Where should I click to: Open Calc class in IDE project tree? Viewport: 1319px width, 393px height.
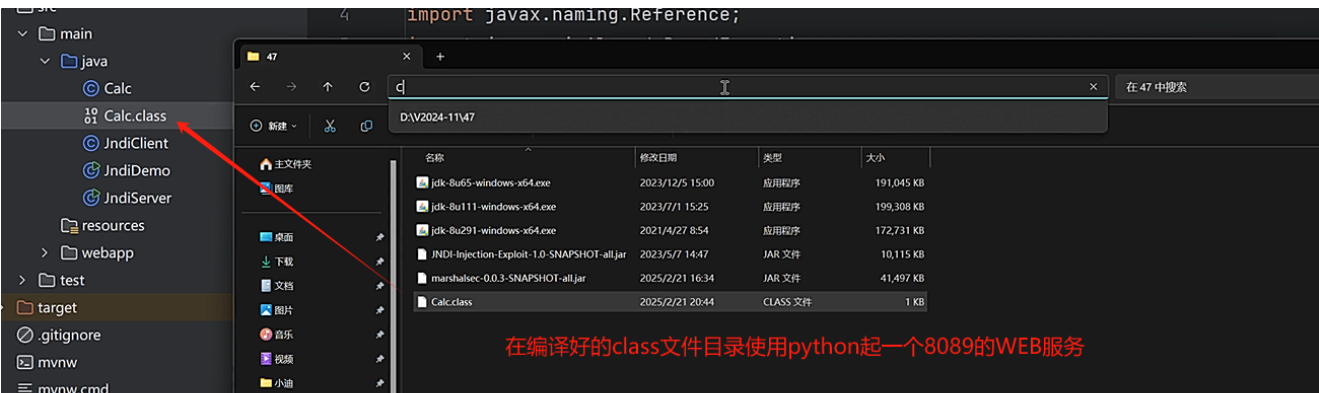pos(108,88)
